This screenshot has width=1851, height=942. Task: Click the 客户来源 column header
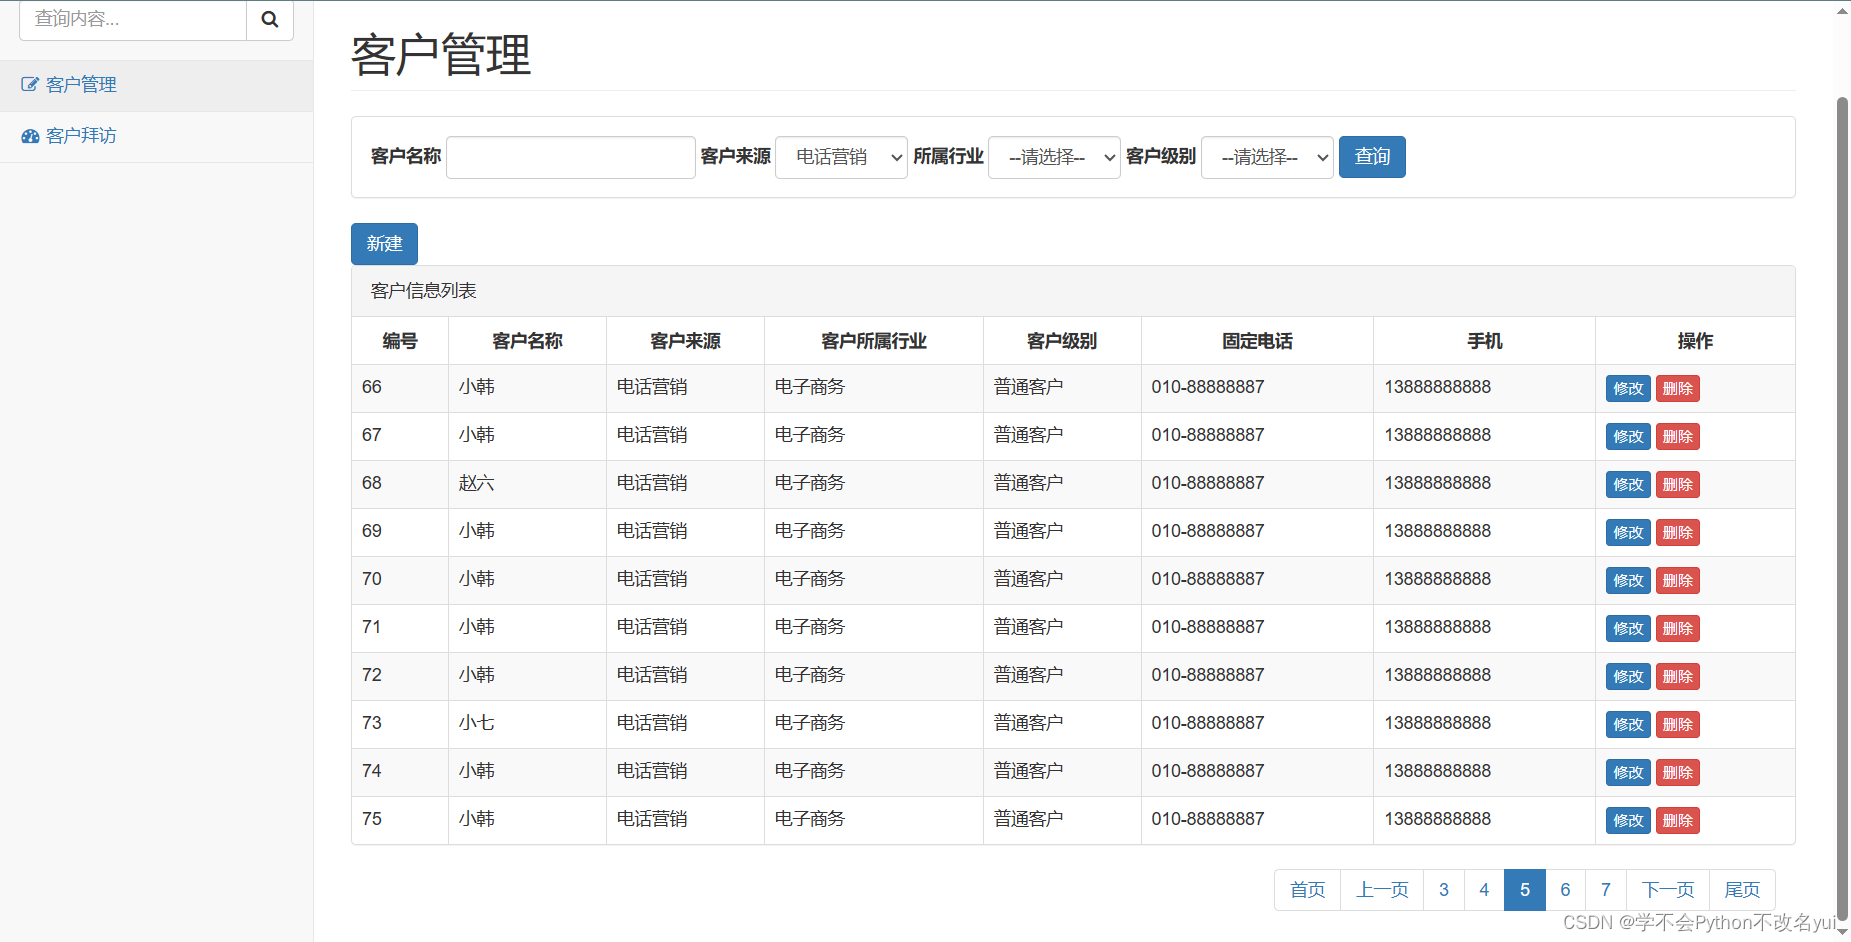[685, 342]
